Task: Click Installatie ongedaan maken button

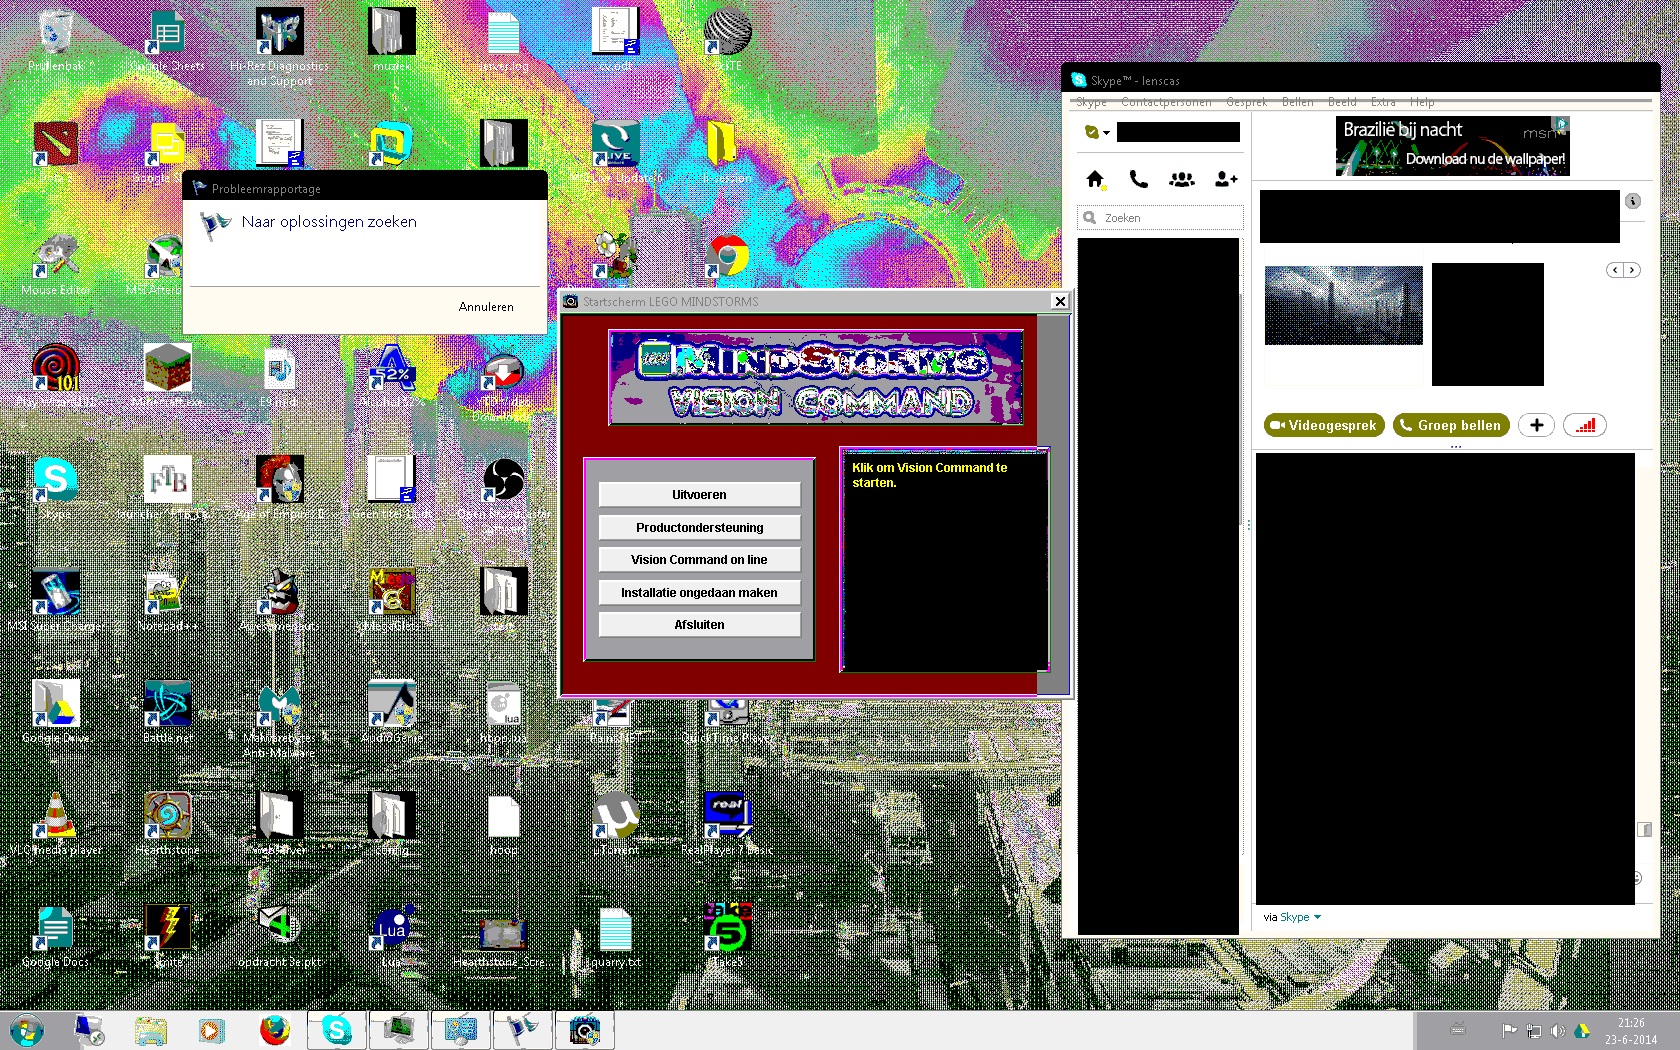Action: coord(699,592)
